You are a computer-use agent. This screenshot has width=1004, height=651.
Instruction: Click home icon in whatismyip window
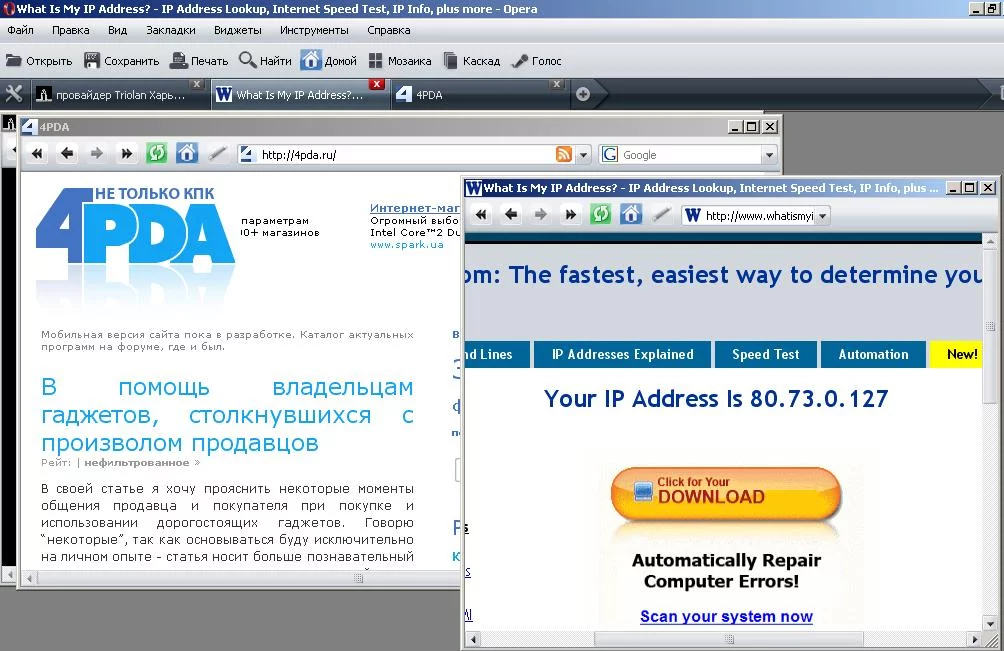click(630, 214)
